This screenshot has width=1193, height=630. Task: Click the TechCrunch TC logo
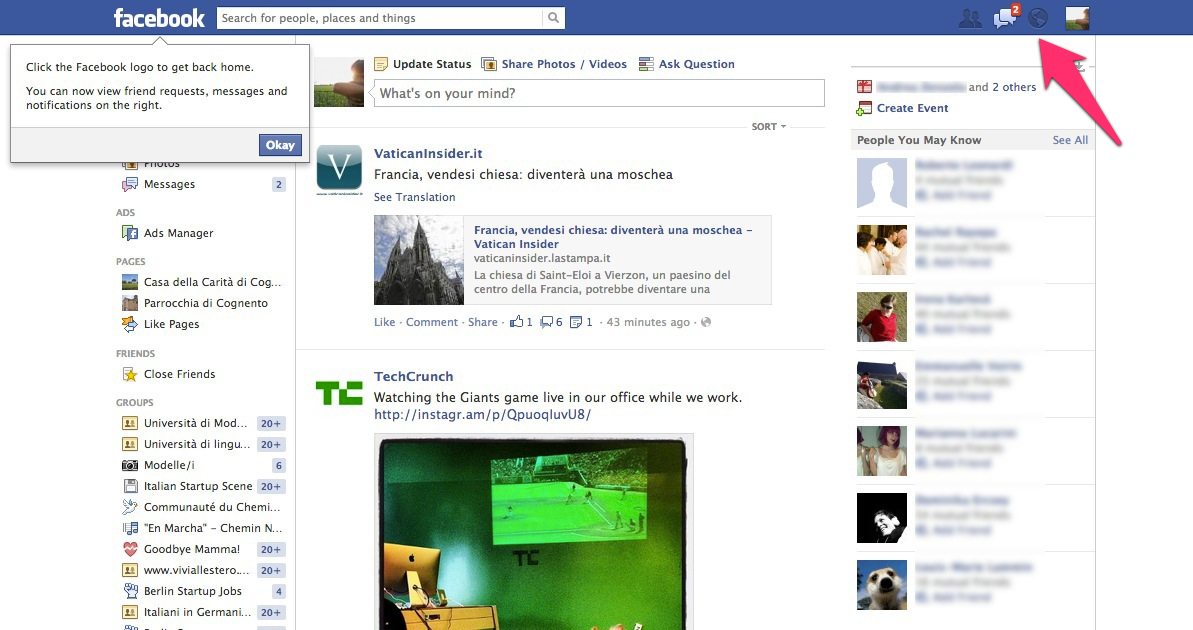pos(339,393)
